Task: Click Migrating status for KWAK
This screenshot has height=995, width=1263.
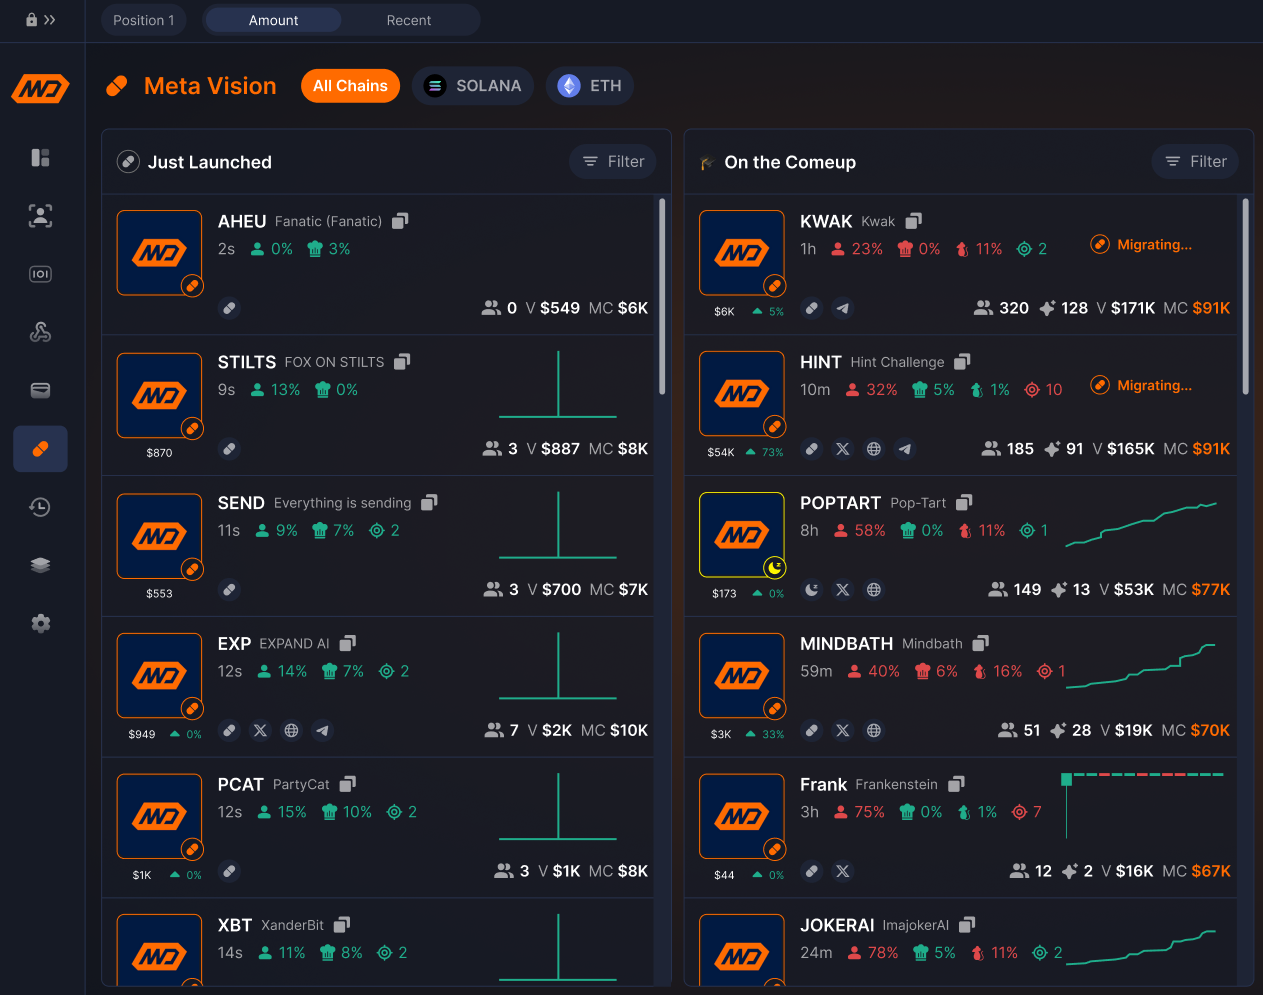Action: [1141, 245]
